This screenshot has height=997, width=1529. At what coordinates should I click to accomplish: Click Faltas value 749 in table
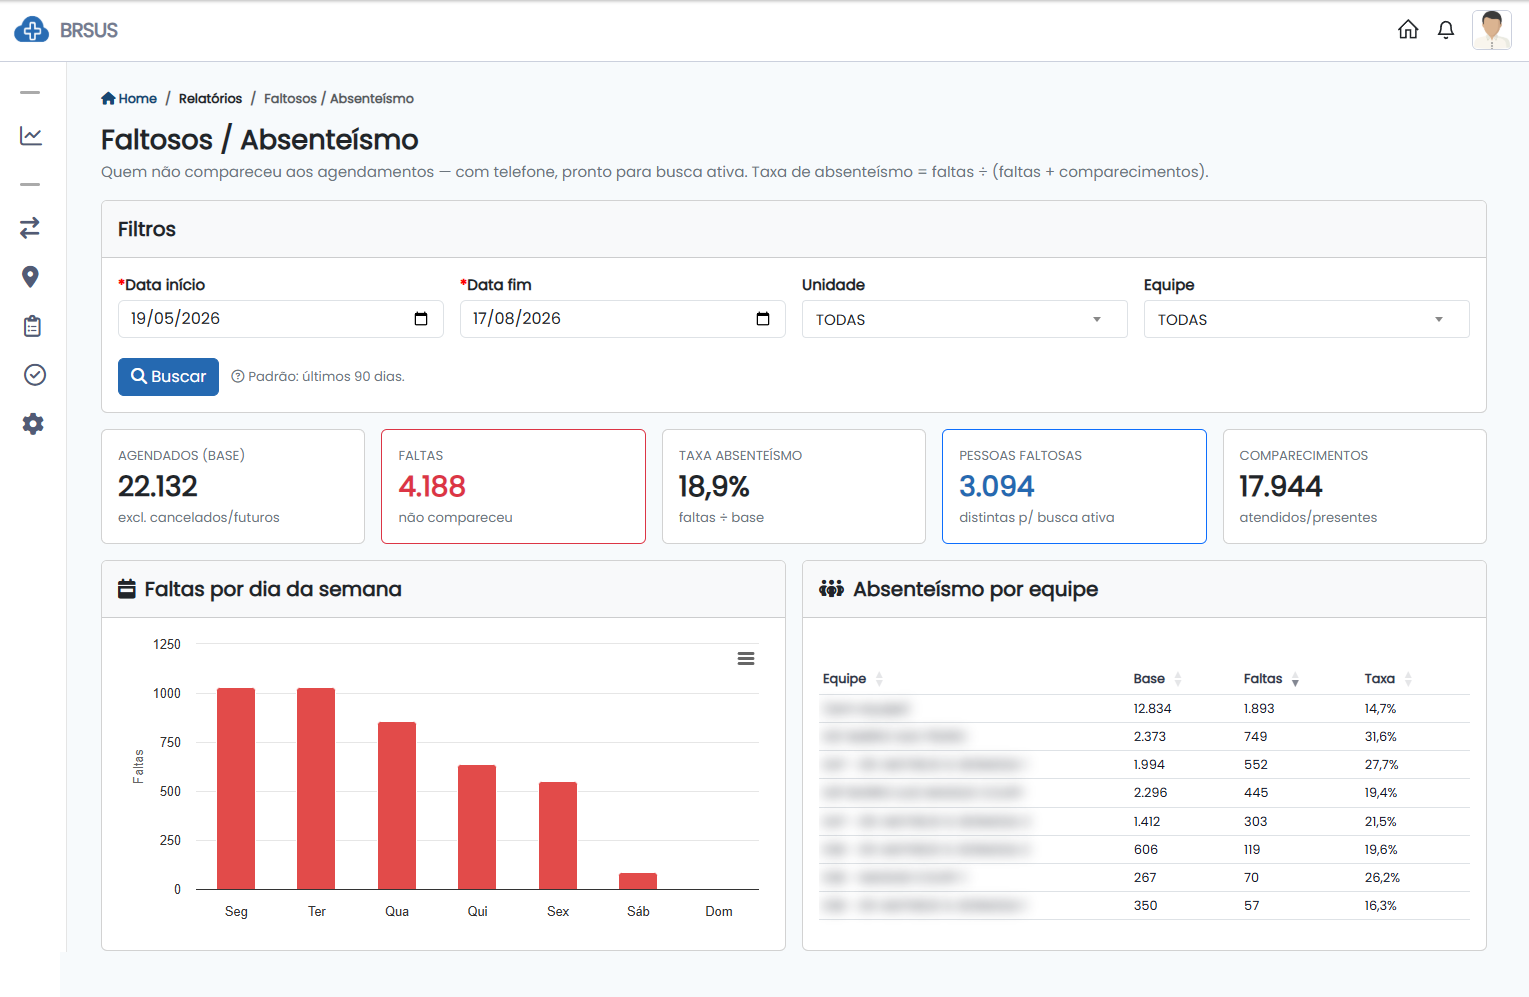pyautogui.click(x=1256, y=736)
